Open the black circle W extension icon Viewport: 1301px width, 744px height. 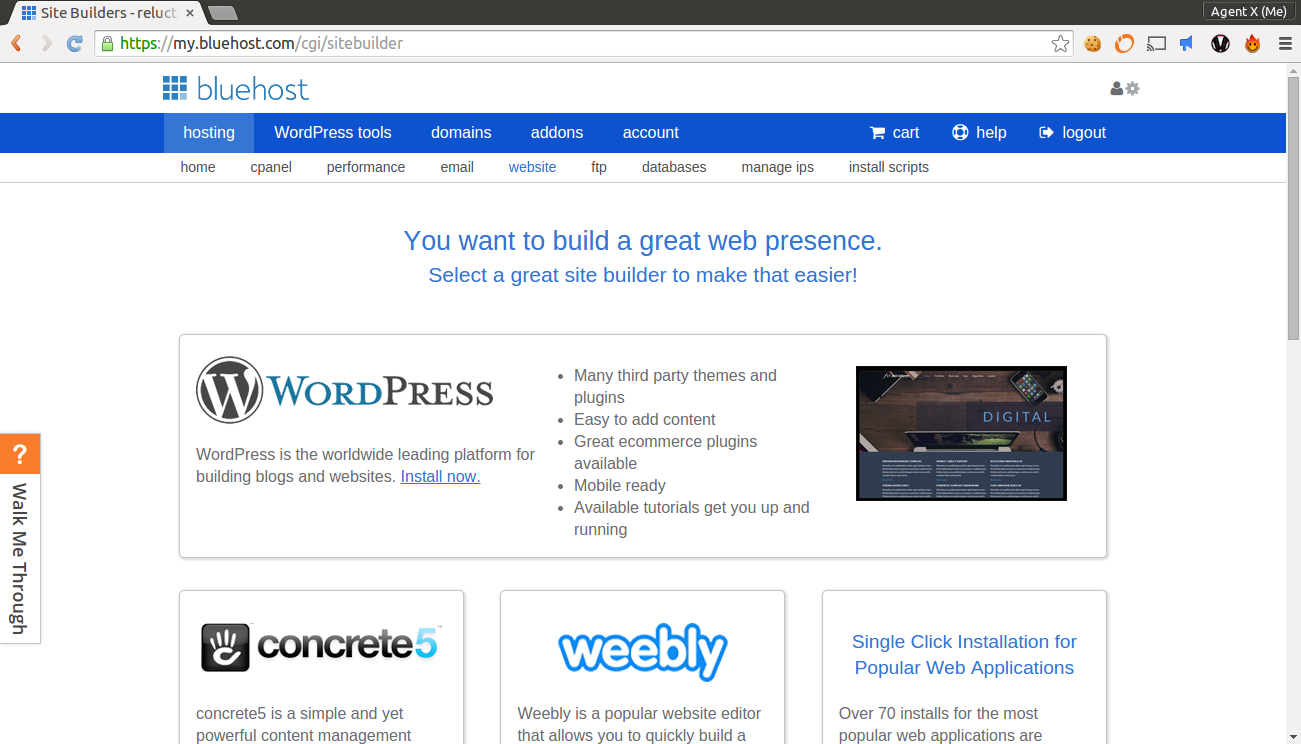pos(1220,43)
